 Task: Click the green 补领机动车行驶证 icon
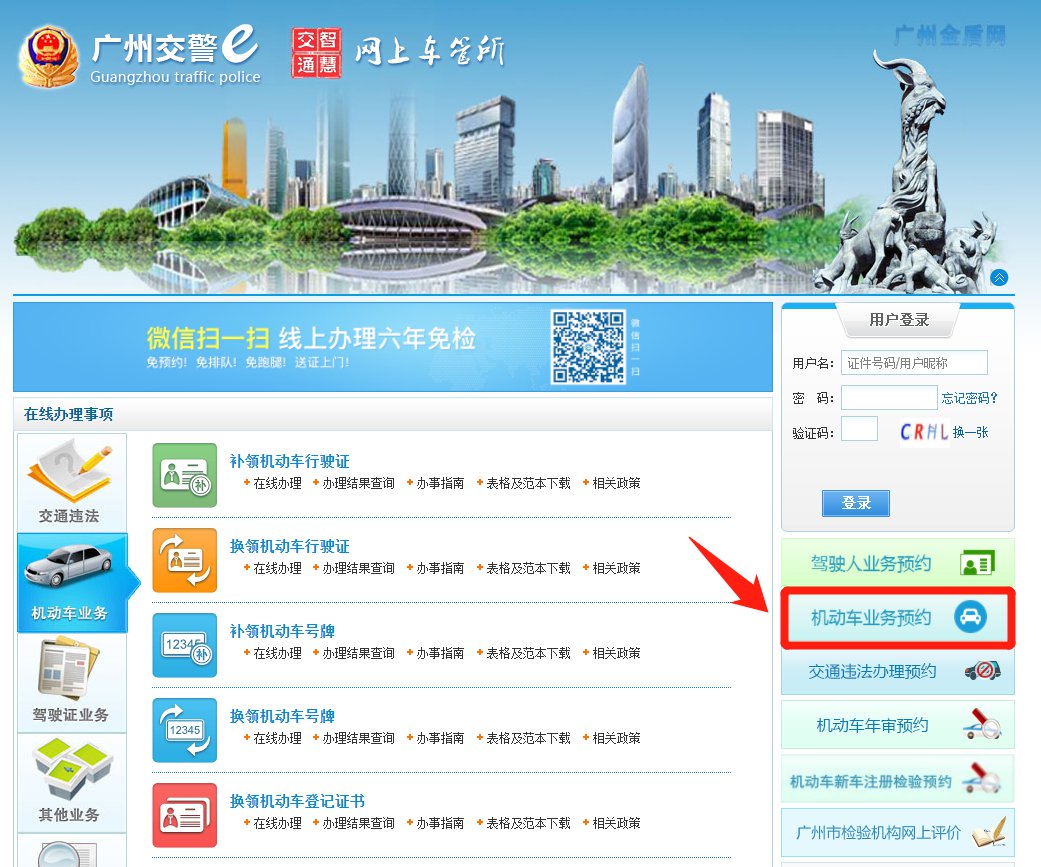(185, 475)
